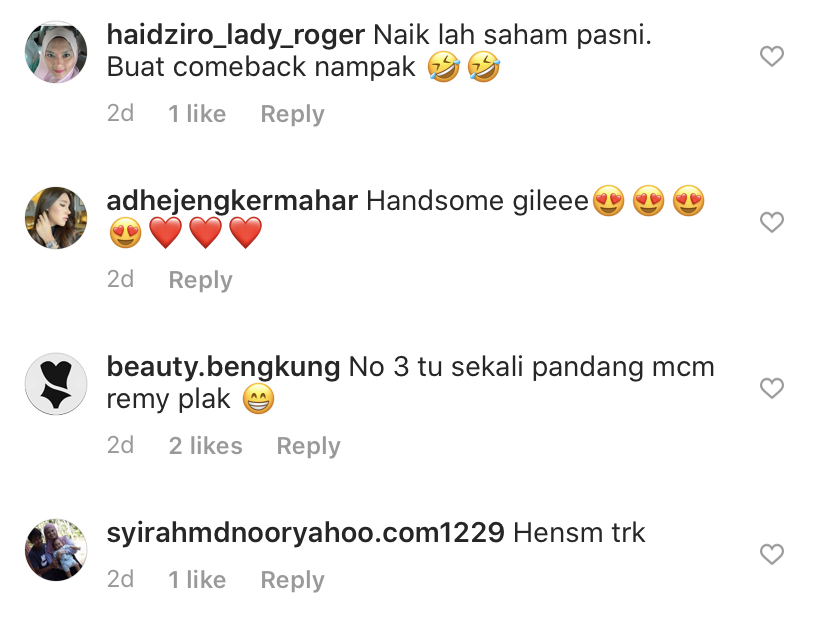Image resolution: width=828 pixels, height=629 pixels.
Task: Open username syirahmdnooryahoo.com1229
Action: (306, 533)
